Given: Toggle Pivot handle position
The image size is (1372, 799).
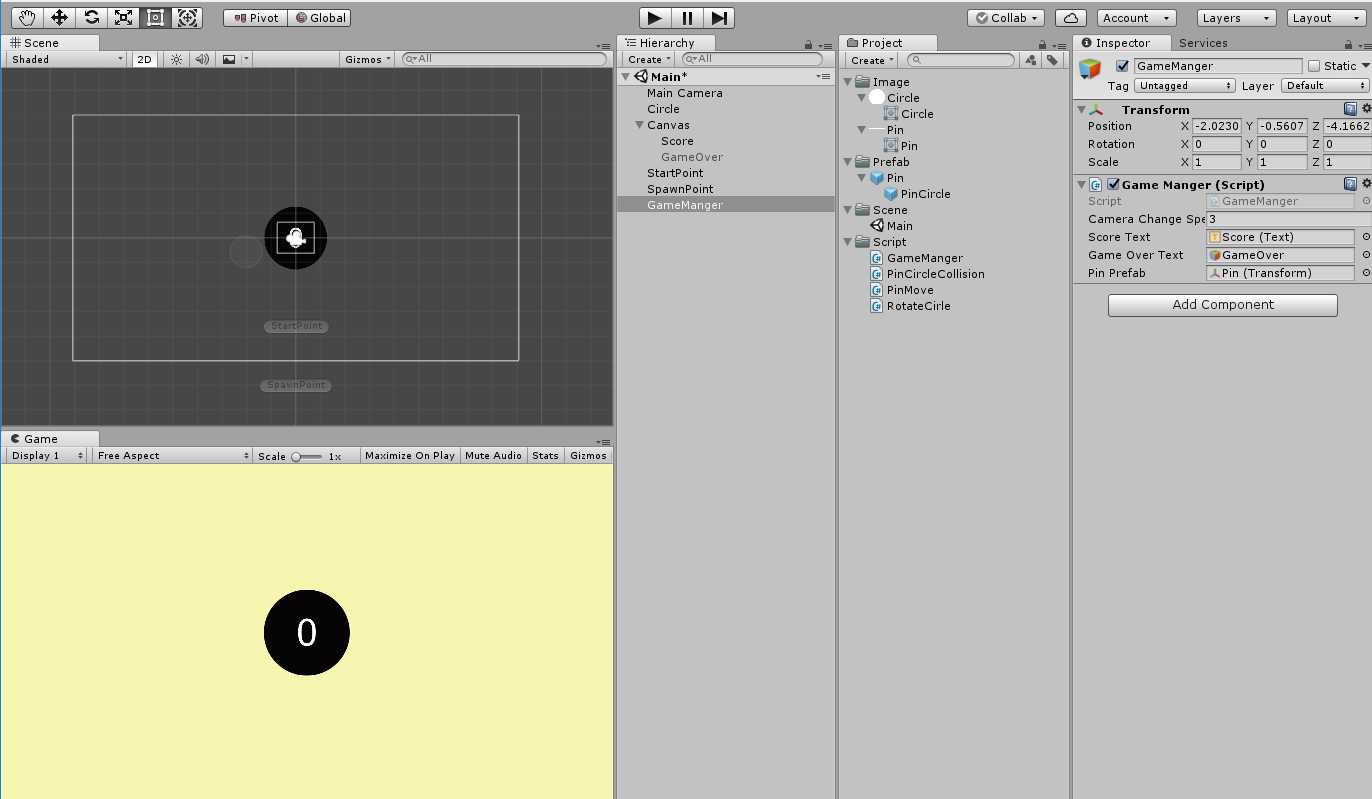Looking at the screenshot, I should pos(256,18).
